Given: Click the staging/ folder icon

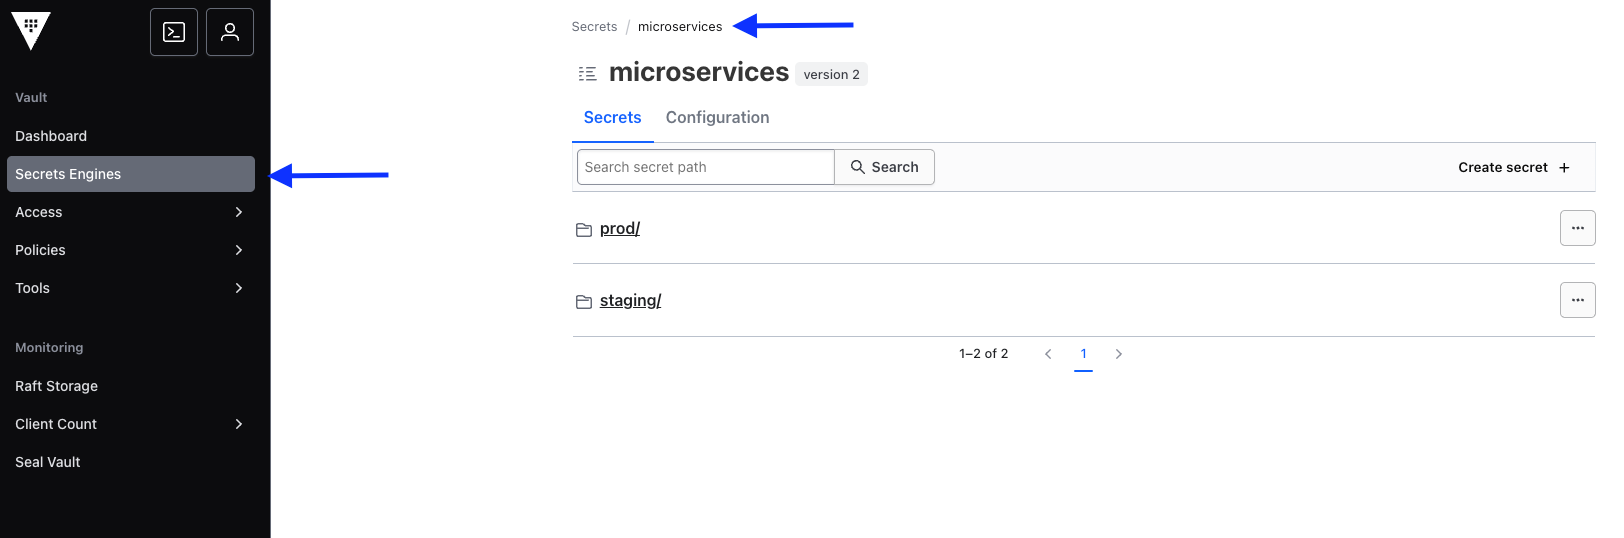Looking at the screenshot, I should [x=584, y=302].
